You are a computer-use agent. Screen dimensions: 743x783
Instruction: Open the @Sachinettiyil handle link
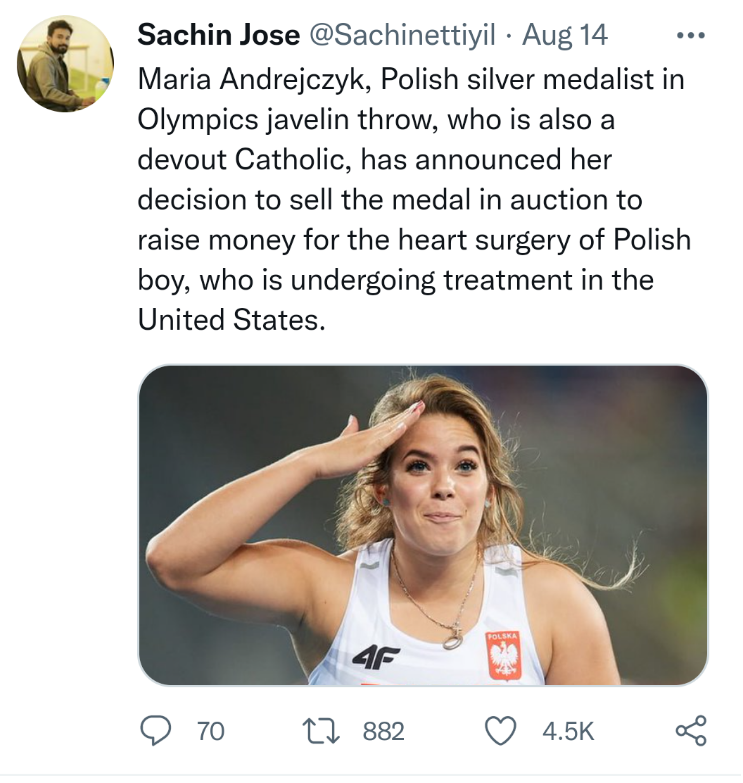(403, 35)
